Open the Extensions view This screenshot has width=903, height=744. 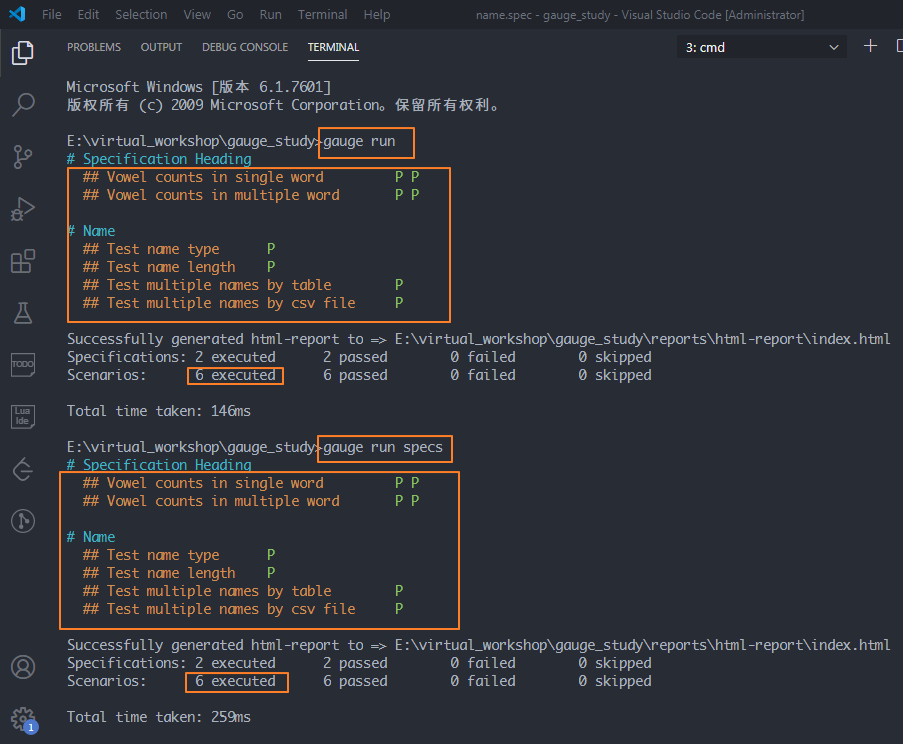[x=22, y=261]
